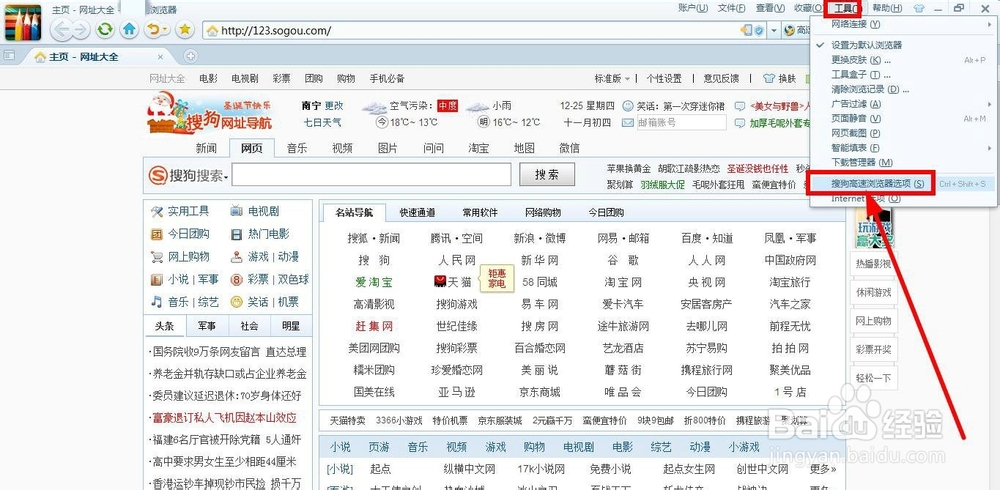This screenshot has height=490, width=1000.
Task: Select 搜狗高速浏览器选项 menu entry
Action: pos(902,184)
